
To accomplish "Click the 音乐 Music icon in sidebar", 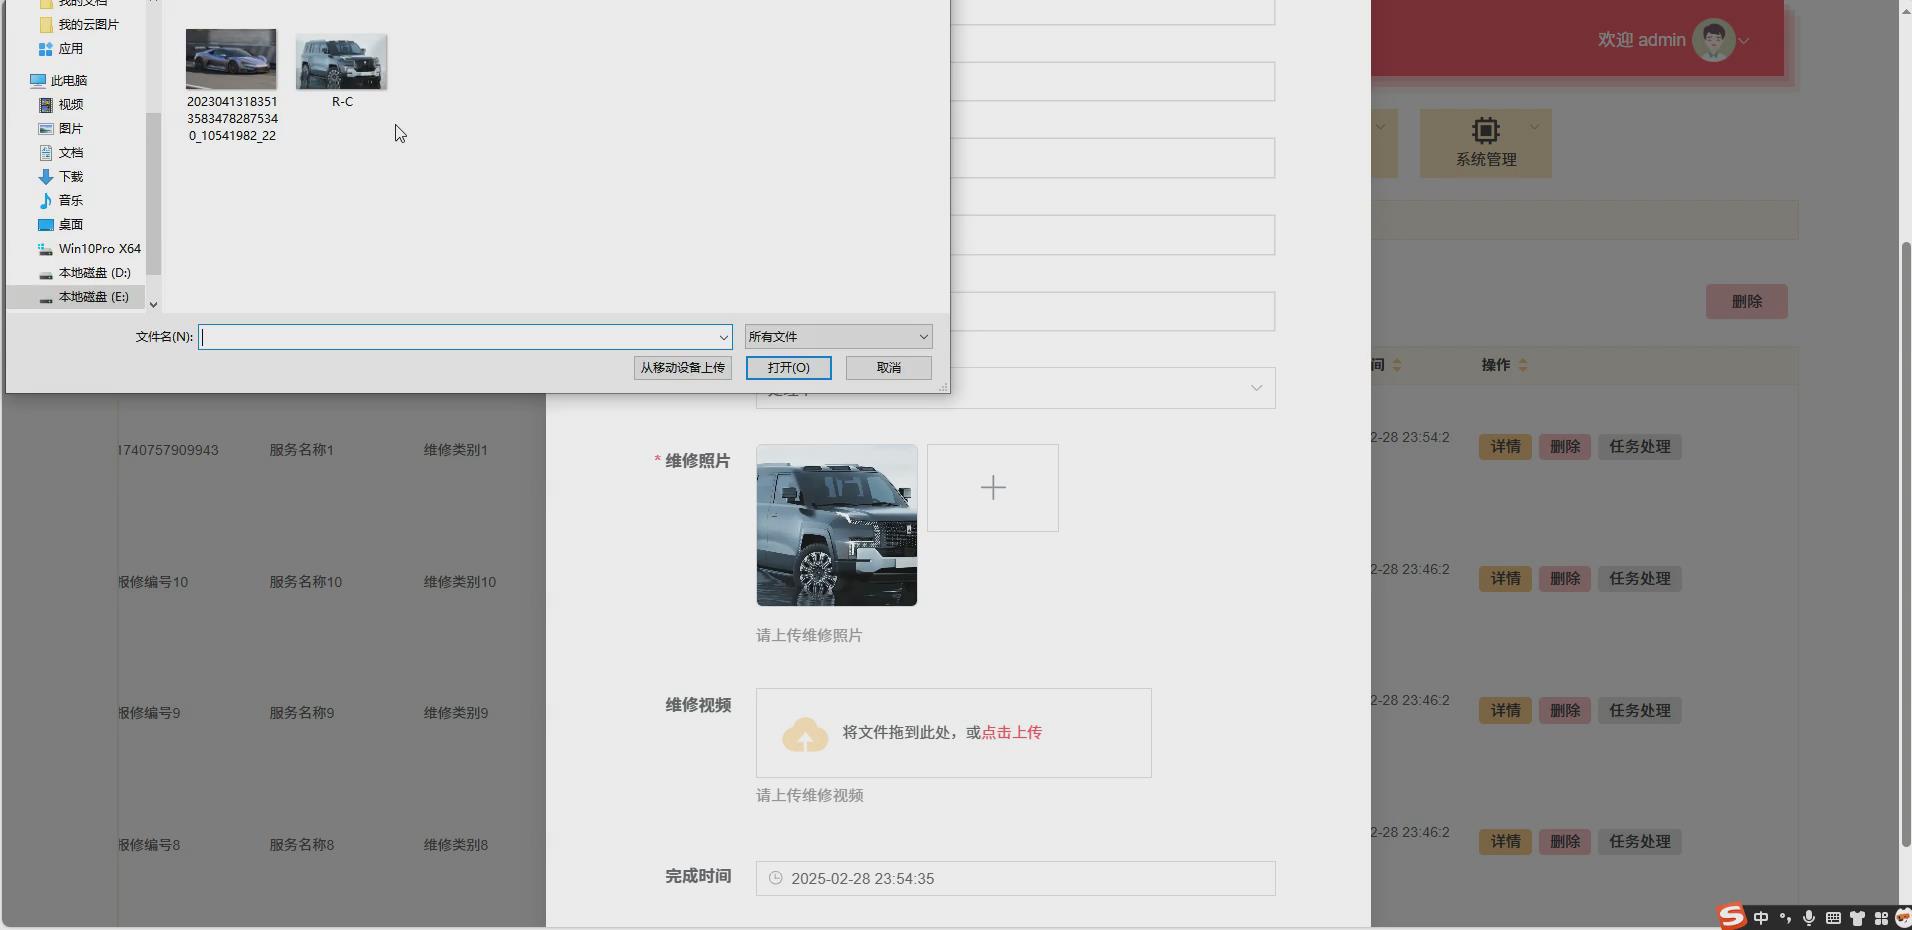I will tap(47, 200).
